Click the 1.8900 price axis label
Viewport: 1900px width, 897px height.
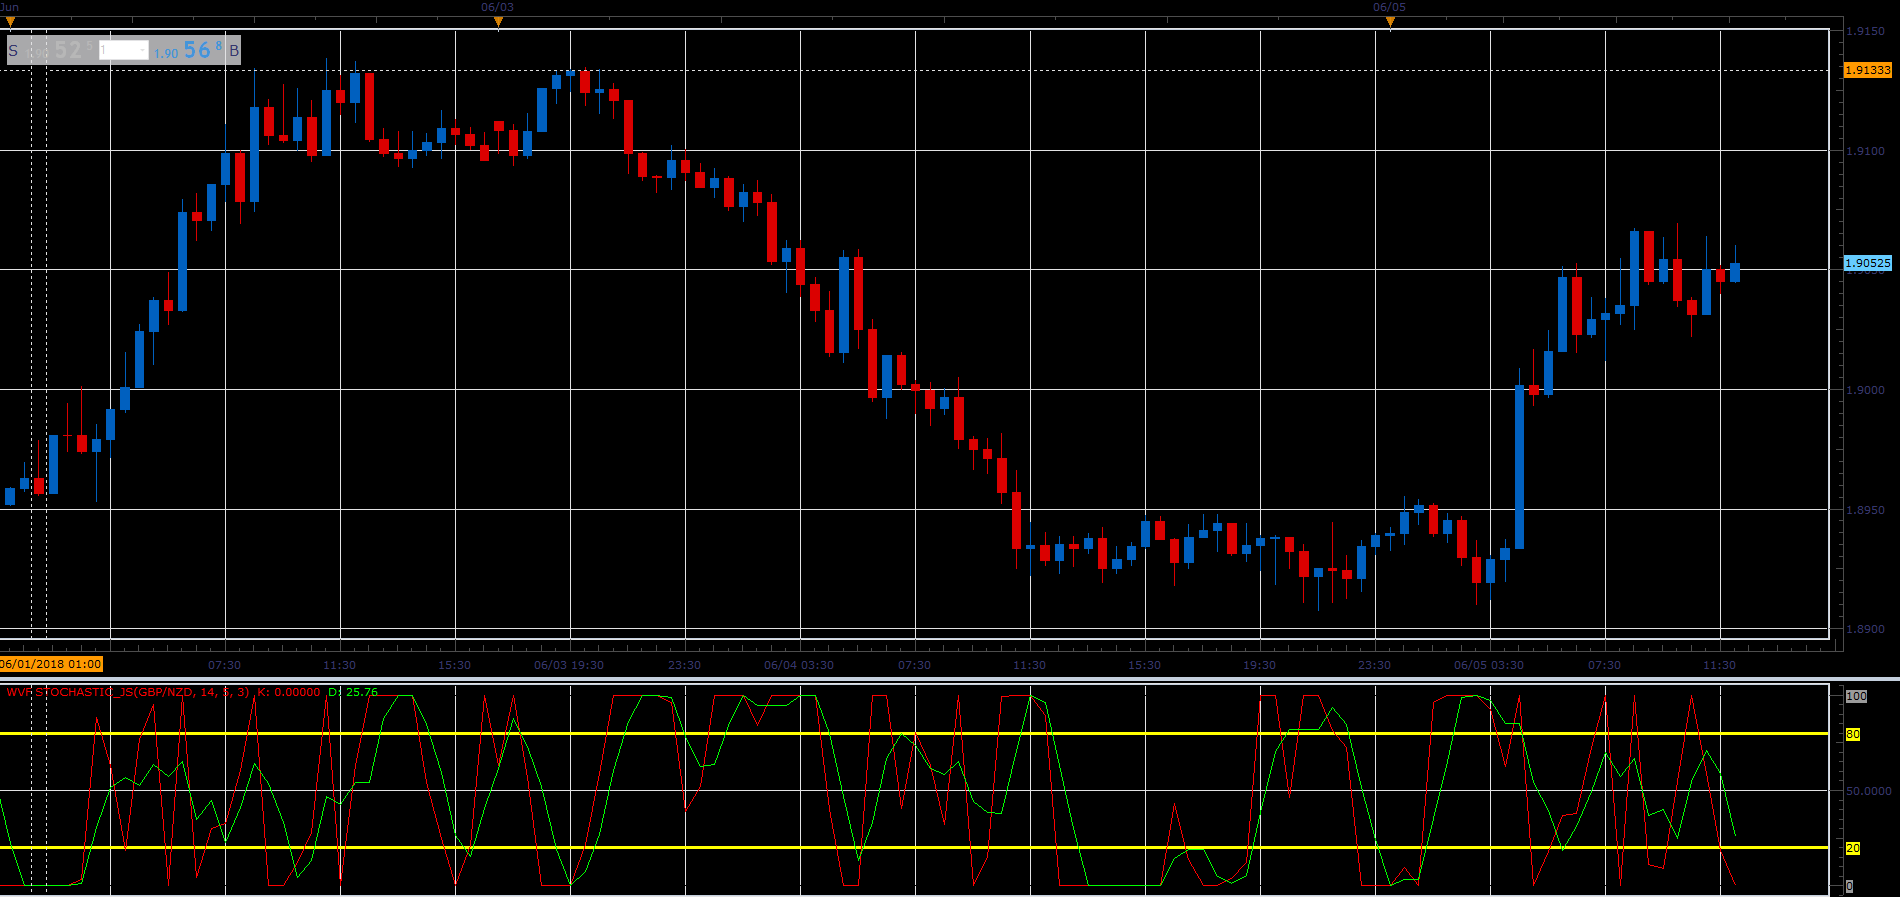pyautogui.click(x=1865, y=629)
